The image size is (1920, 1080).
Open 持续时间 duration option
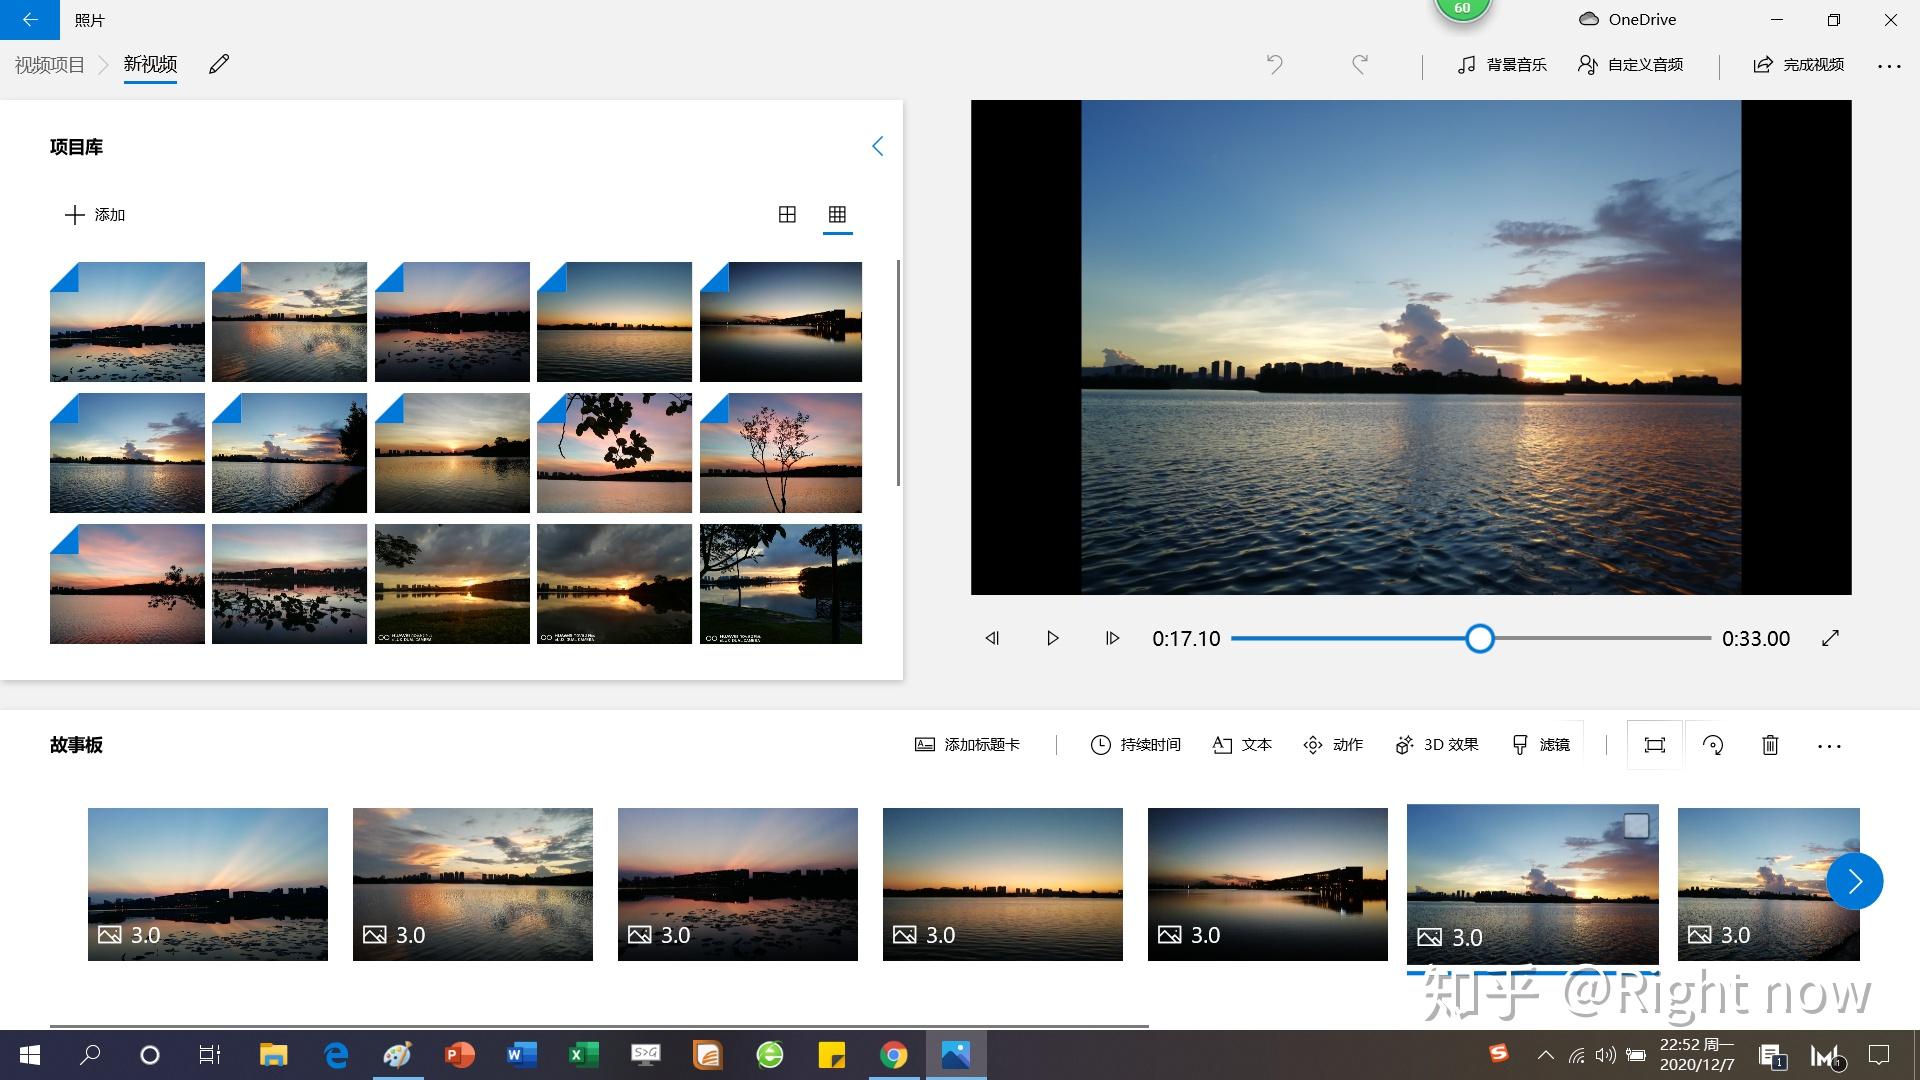click(x=1135, y=745)
